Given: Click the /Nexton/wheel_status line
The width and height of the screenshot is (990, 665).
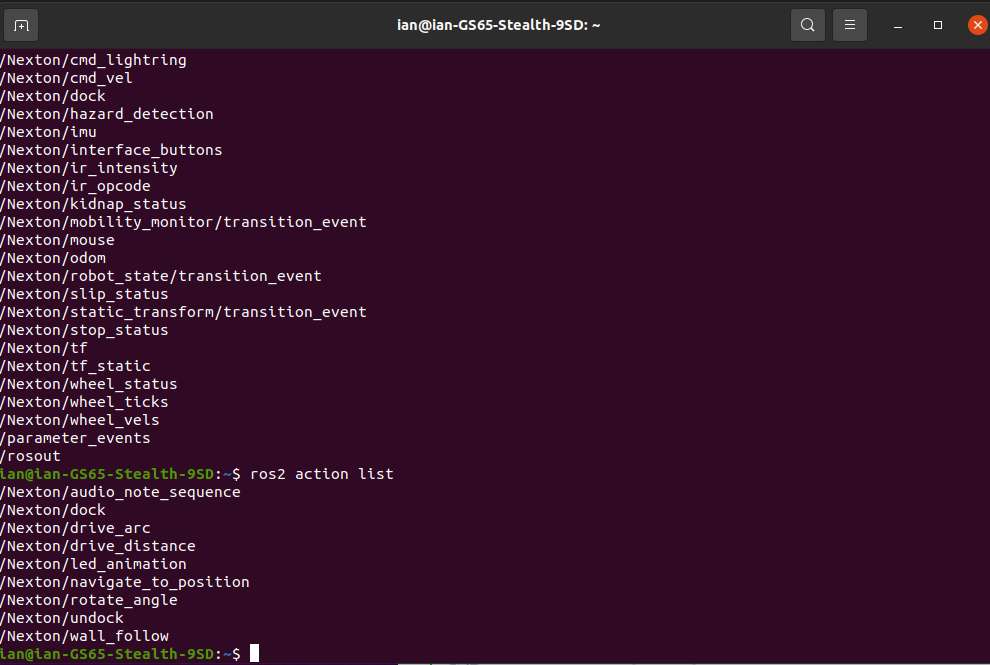Looking at the screenshot, I should click(x=89, y=384).
